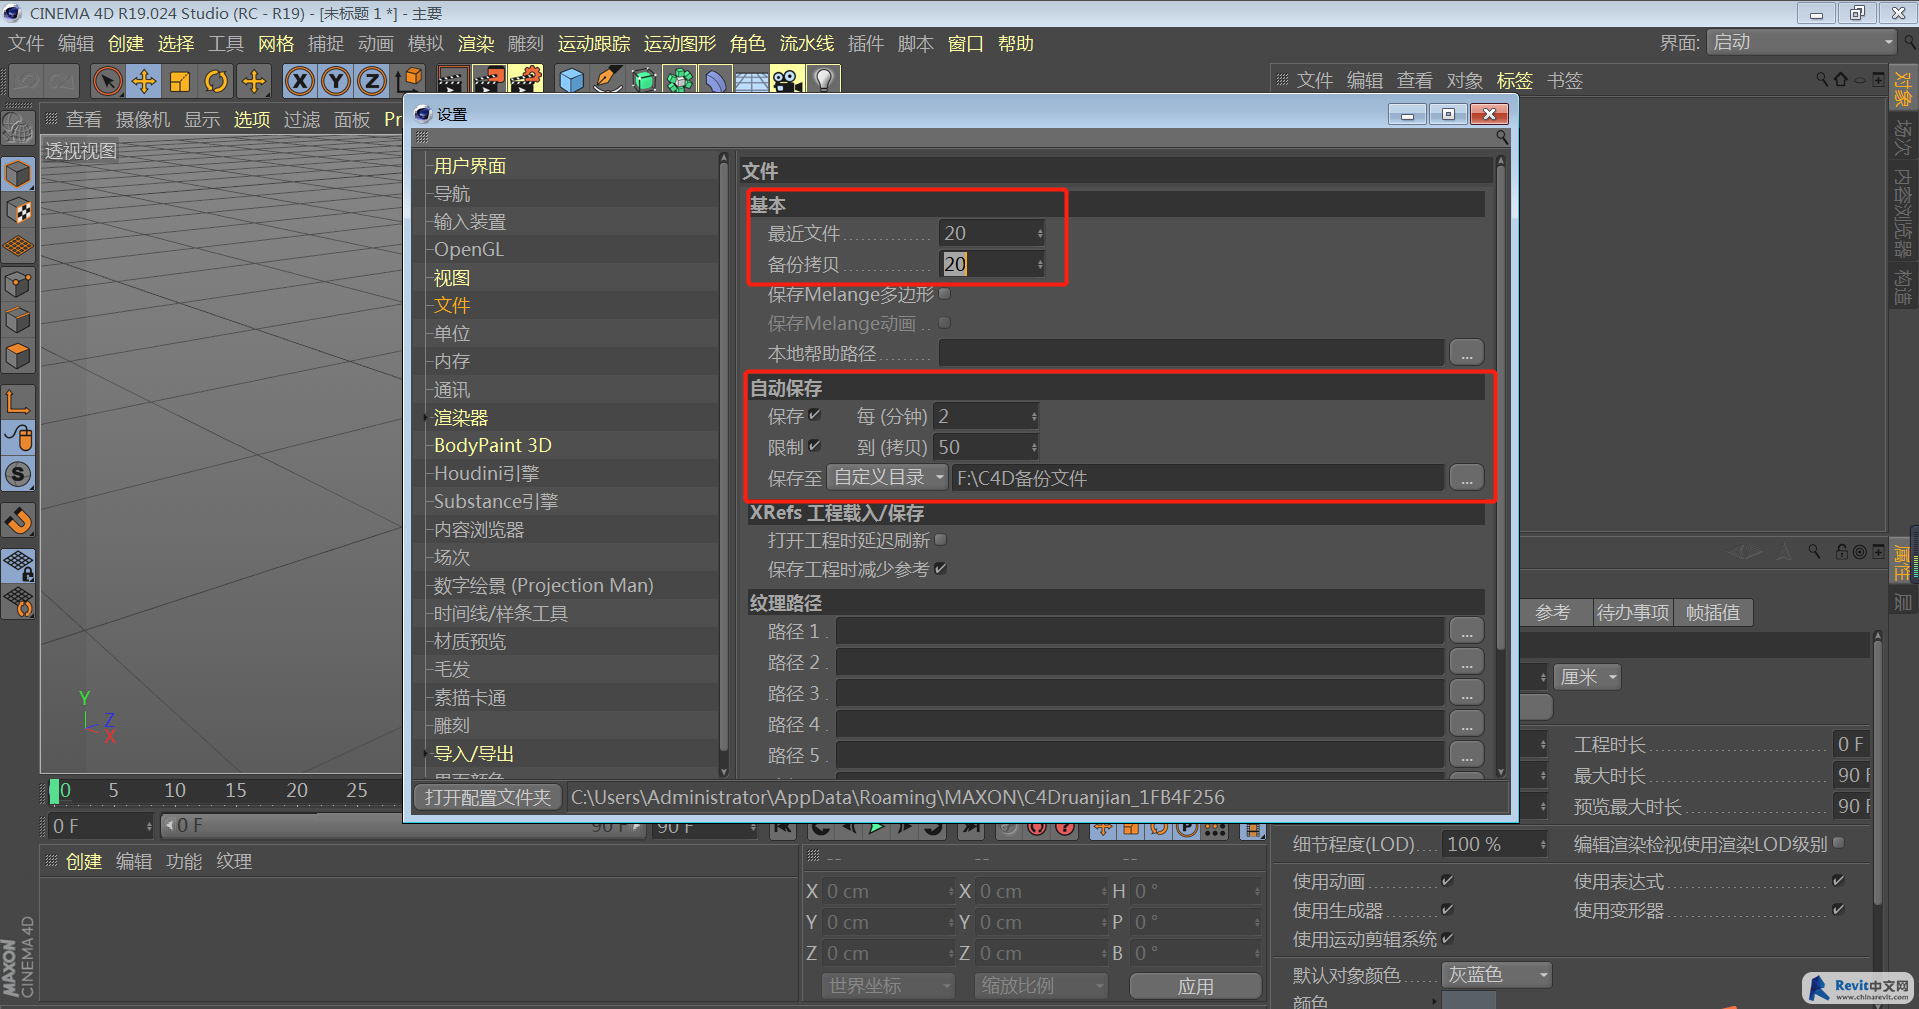Open the 帮助 menu
Image resolution: width=1919 pixels, height=1009 pixels.
pos(1016,43)
